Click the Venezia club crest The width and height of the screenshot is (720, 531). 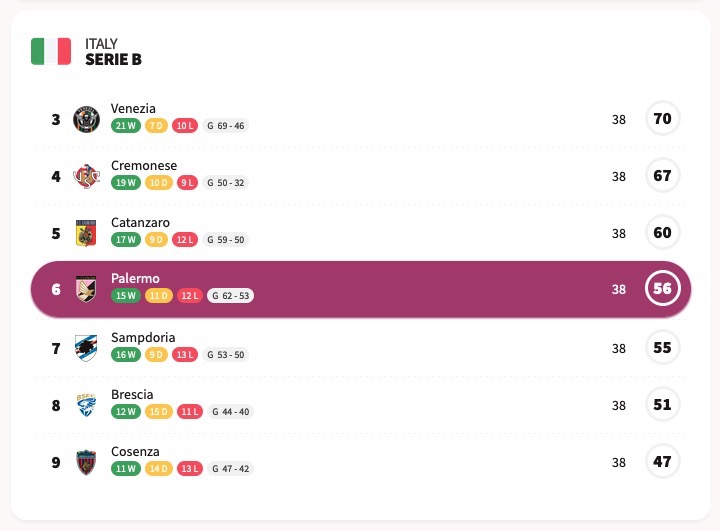(x=86, y=119)
